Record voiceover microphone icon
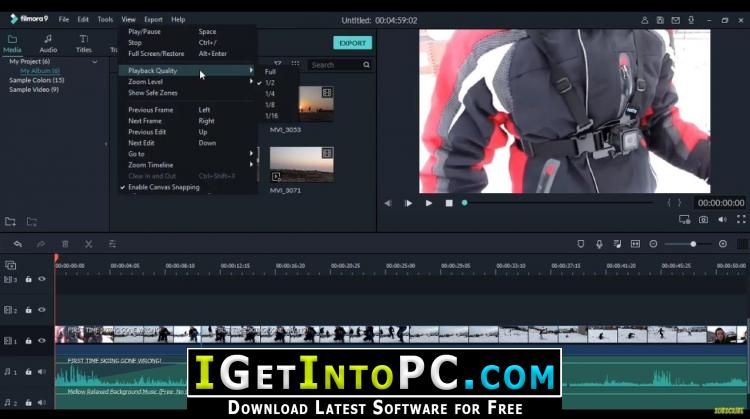750x419 pixels. coord(599,244)
